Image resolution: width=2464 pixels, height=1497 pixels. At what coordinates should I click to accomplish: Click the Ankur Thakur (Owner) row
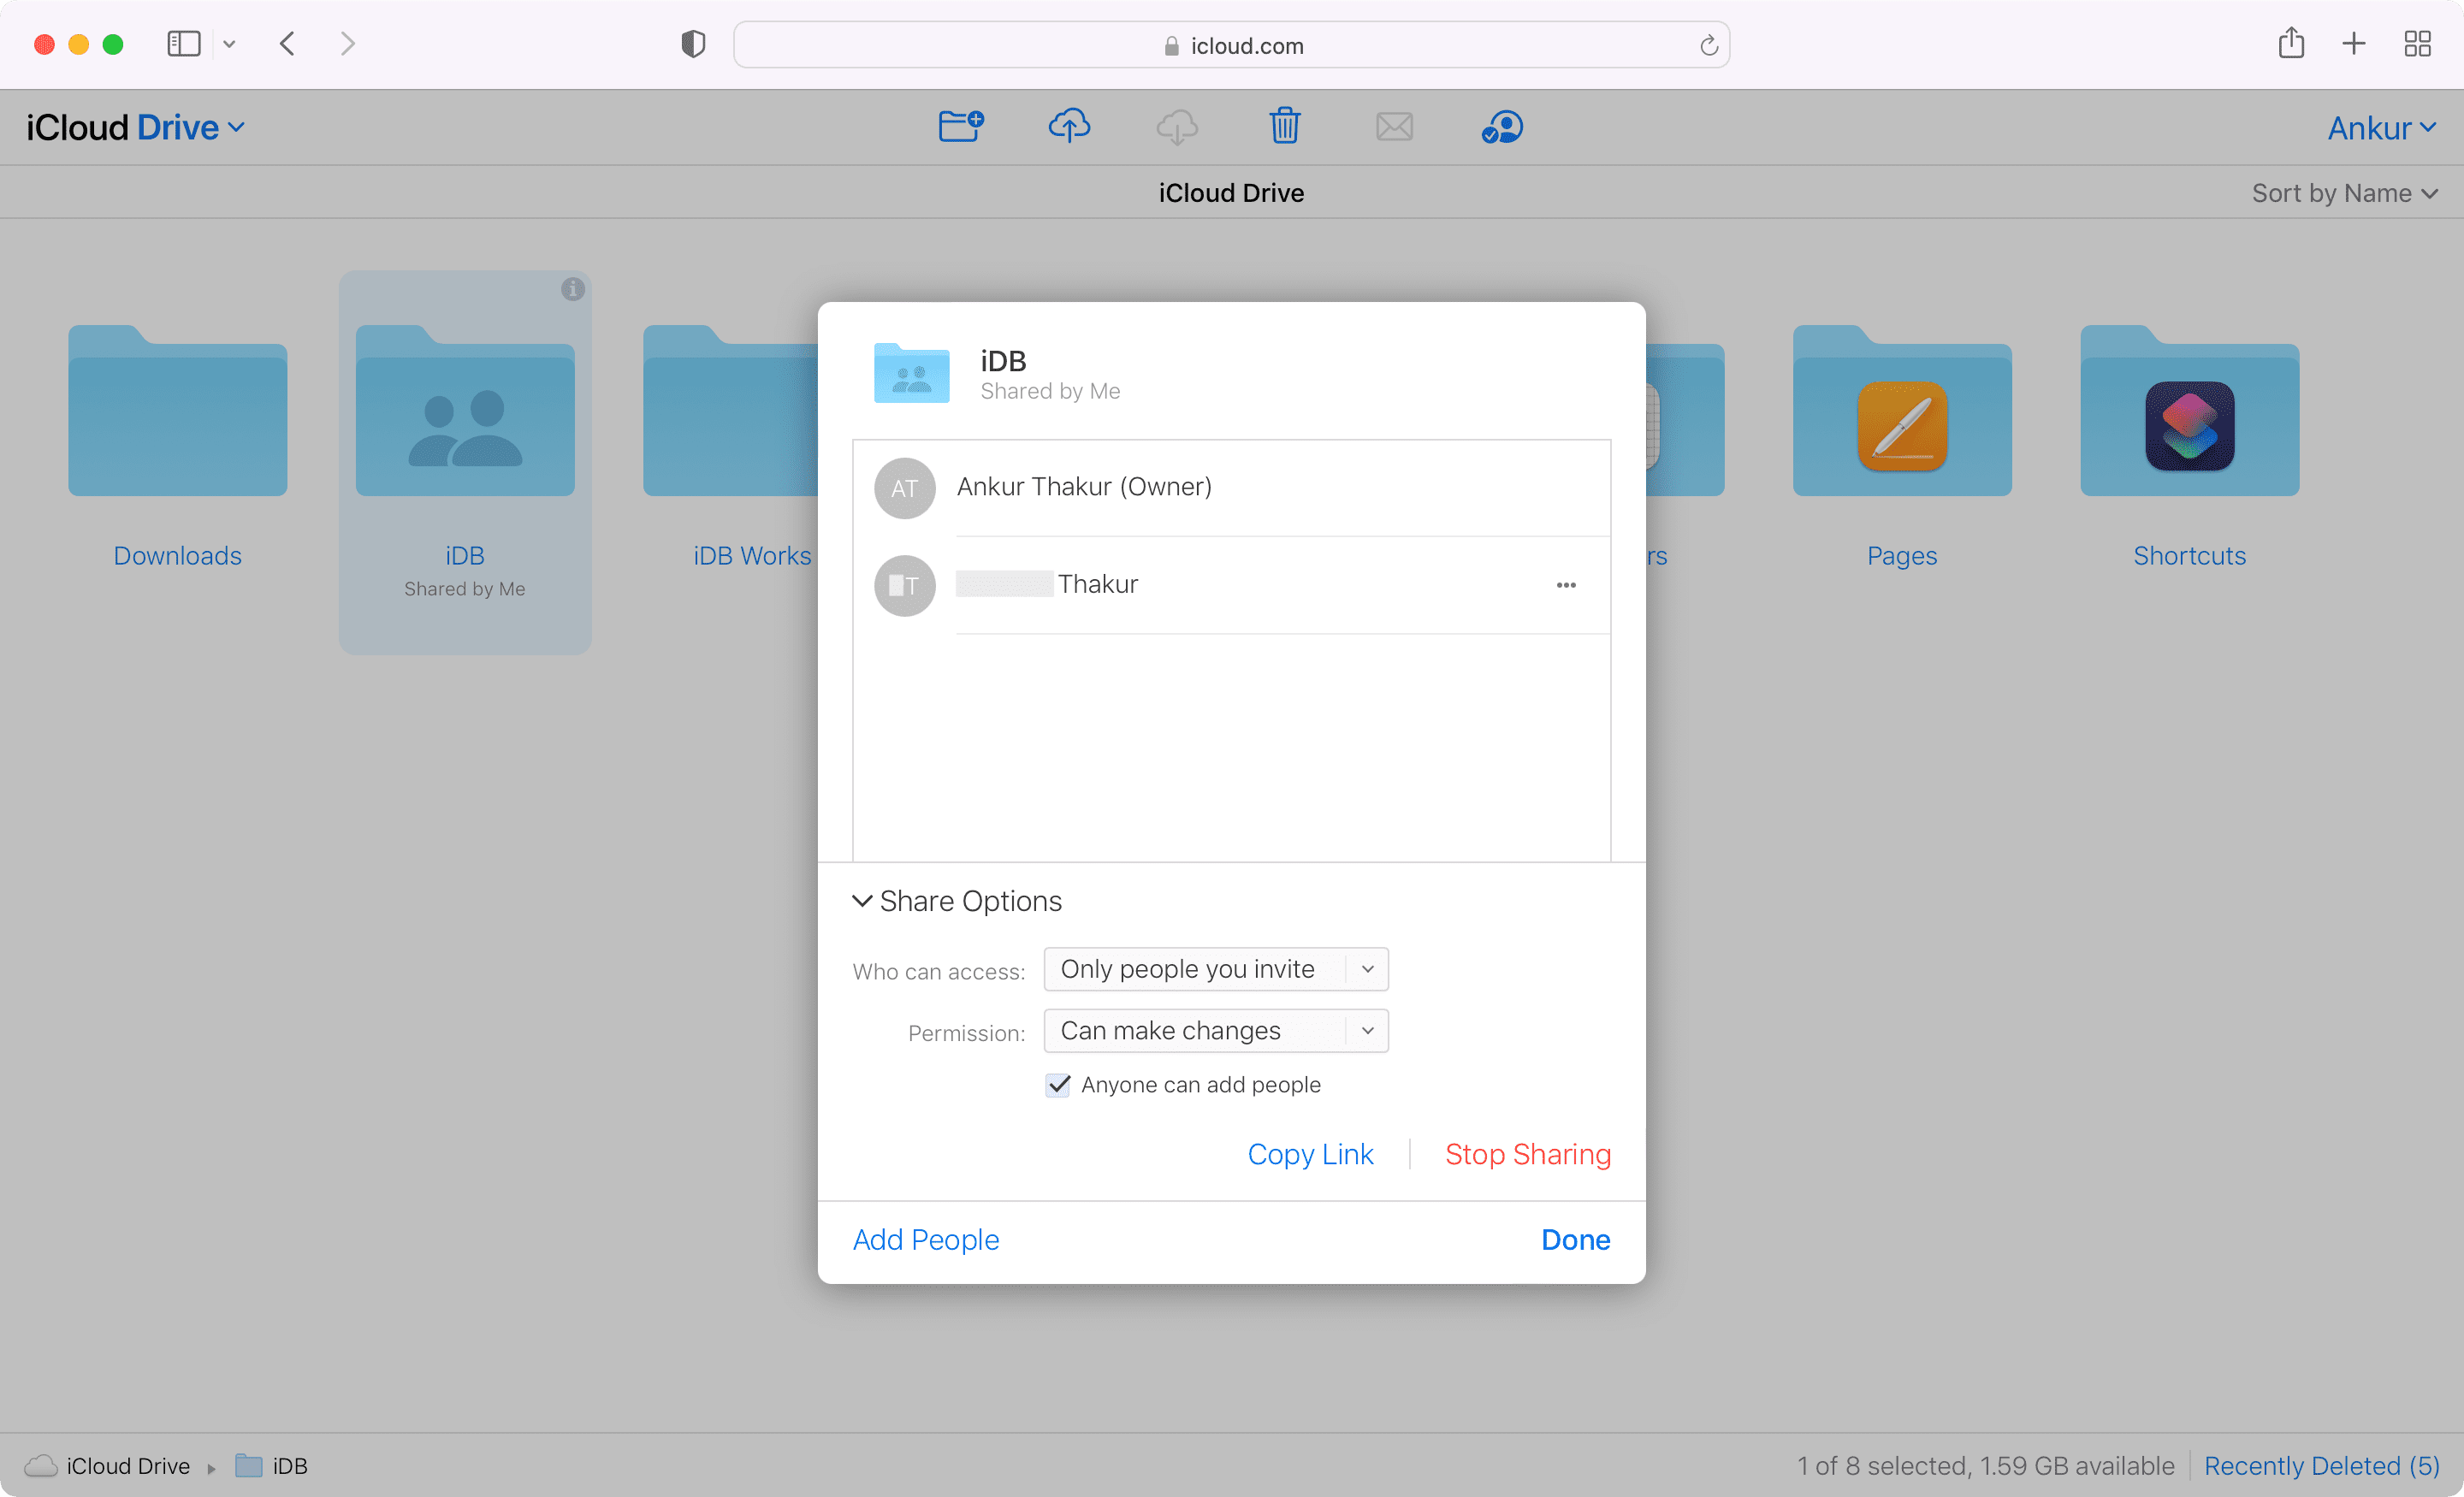pos(1232,488)
